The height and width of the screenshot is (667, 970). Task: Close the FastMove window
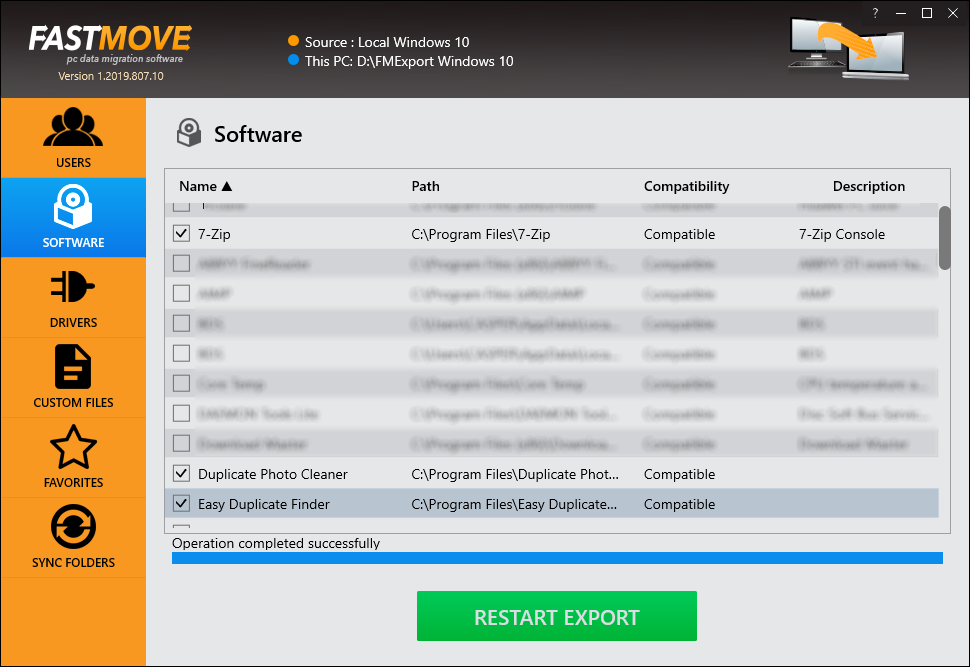coord(953,13)
